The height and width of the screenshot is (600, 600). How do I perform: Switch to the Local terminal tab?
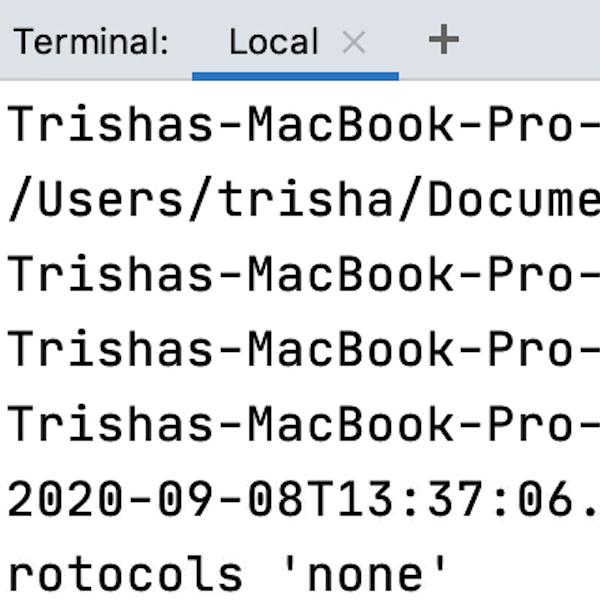273,41
